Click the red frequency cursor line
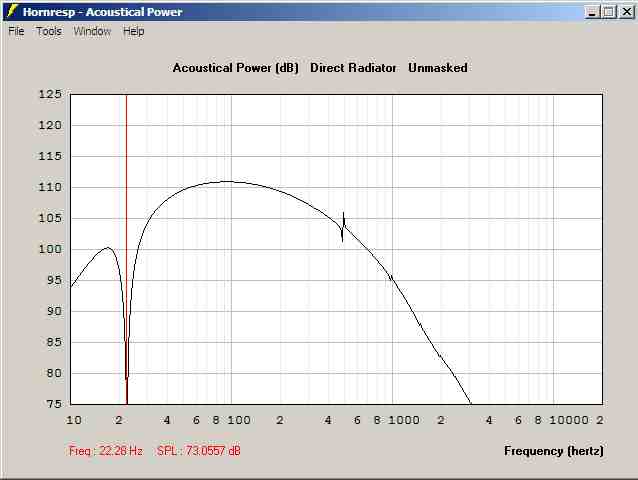Image resolution: width=638 pixels, height=480 pixels. (x=127, y=249)
